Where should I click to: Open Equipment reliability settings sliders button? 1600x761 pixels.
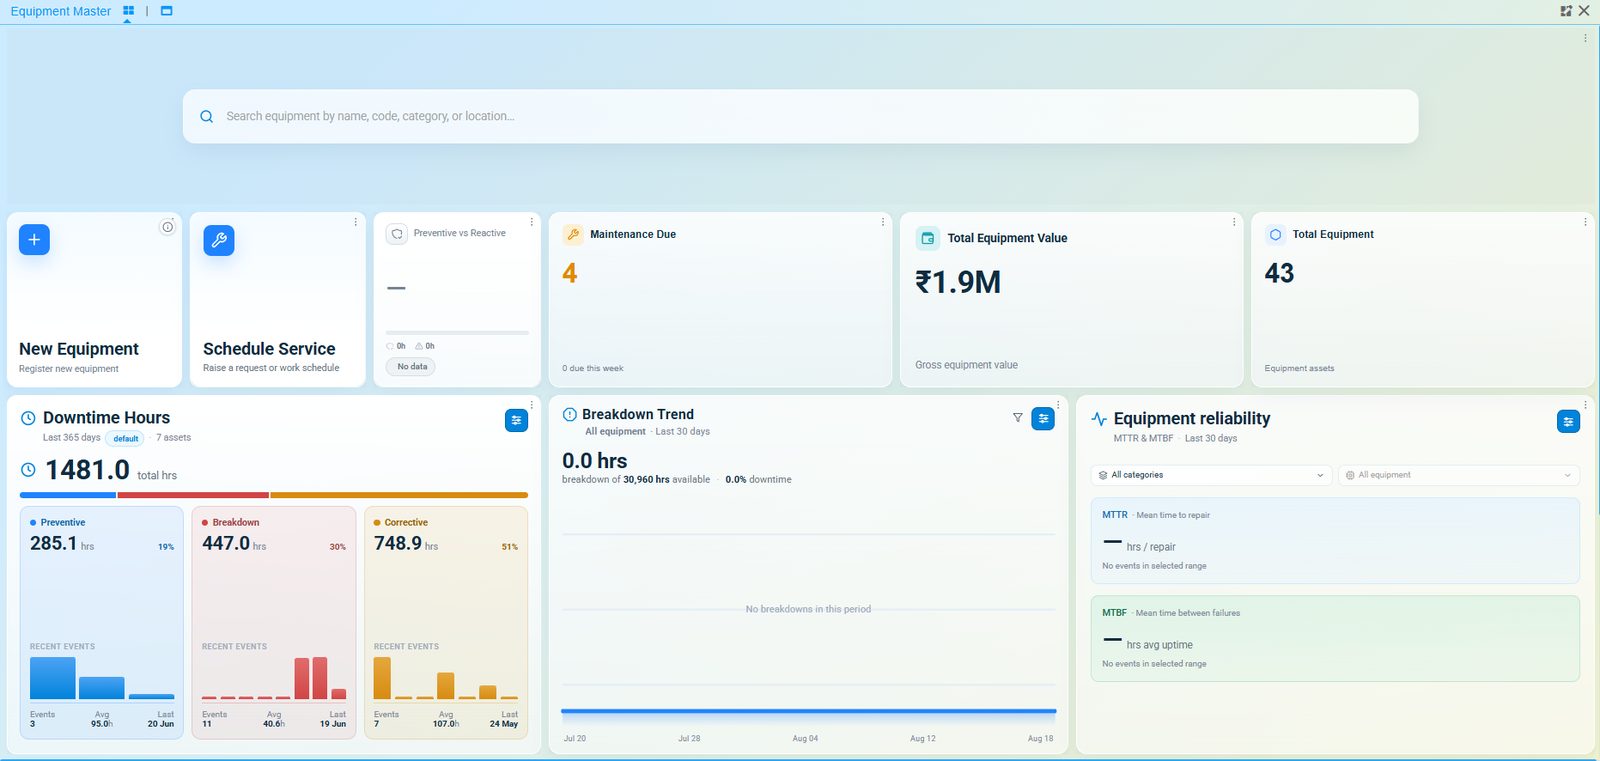pyautogui.click(x=1568, y=422)
